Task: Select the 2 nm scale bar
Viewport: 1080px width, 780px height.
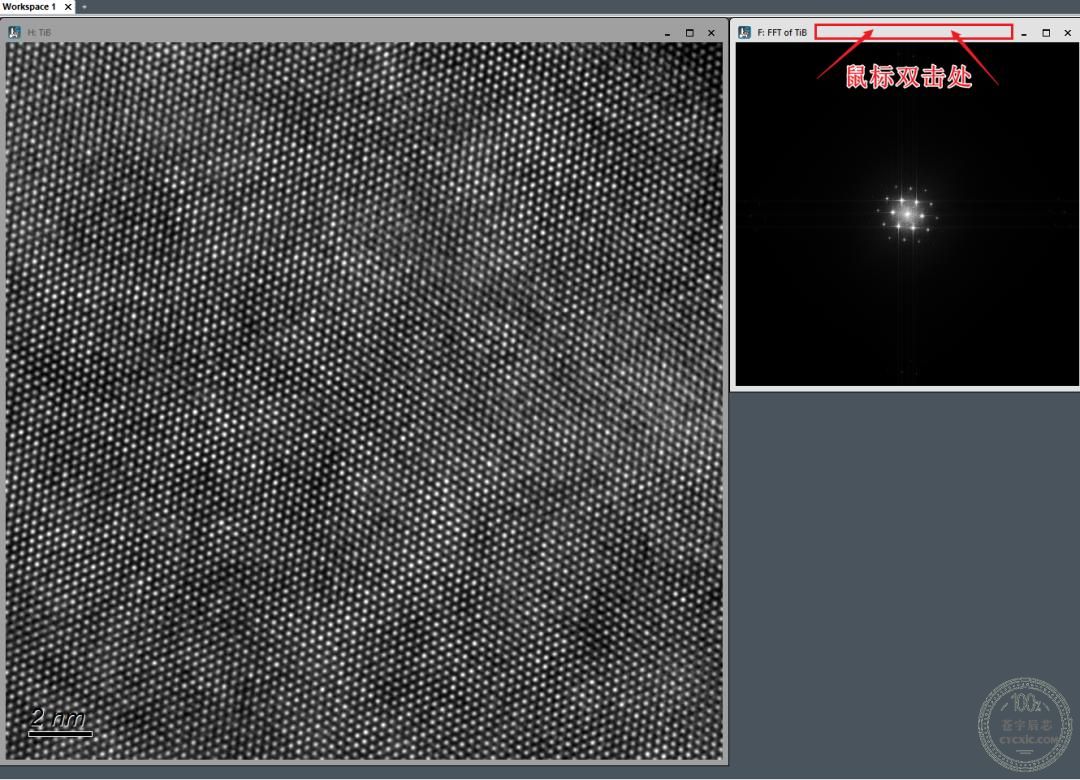Action: tap(60, 722)
